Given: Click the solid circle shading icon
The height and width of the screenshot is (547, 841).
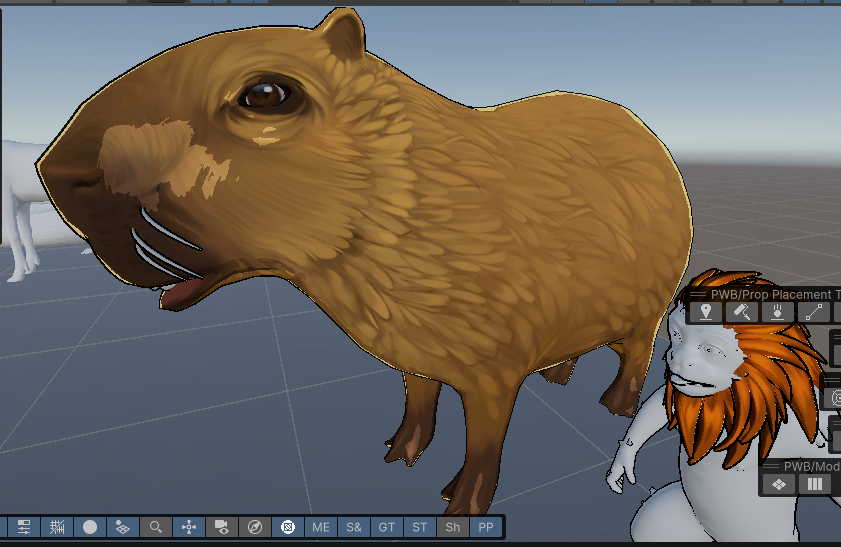Looking at the screenshot, I should pos(90,527).
